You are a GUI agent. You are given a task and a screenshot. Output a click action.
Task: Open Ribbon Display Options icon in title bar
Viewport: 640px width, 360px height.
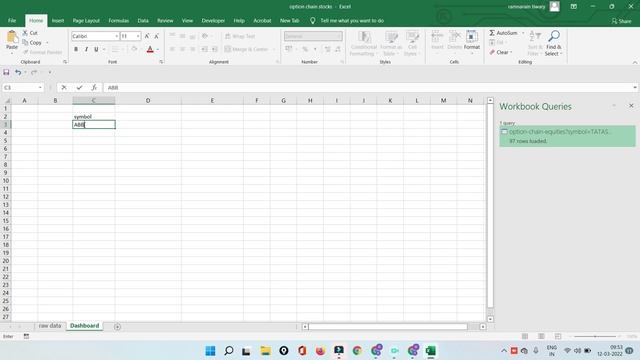(x=573, y=7)
